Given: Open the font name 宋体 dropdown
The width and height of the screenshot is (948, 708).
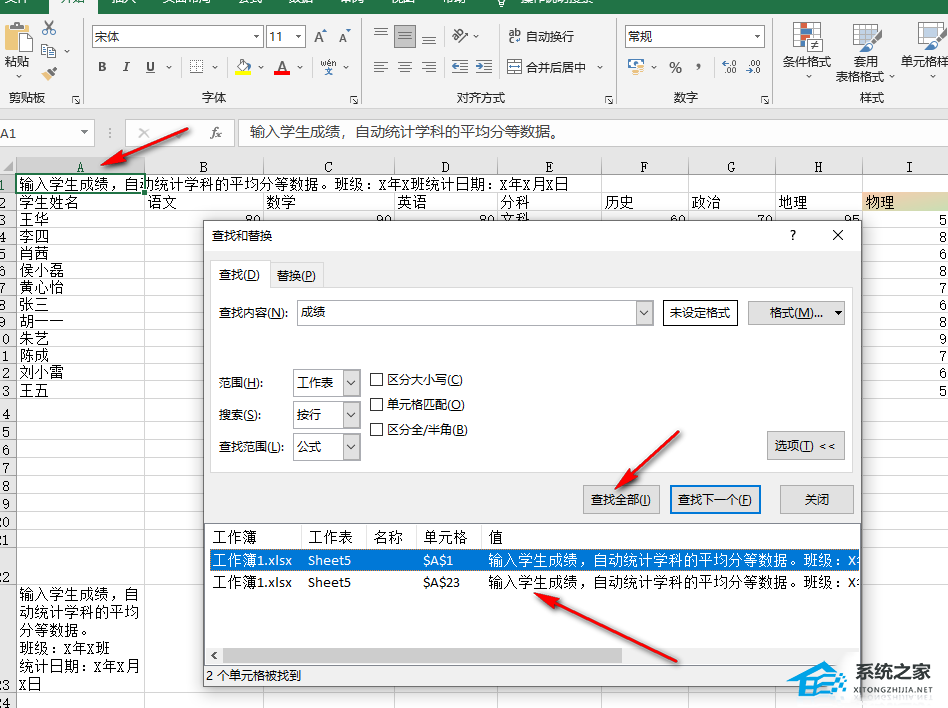Looking at the screenshot, I should (256, 37).
